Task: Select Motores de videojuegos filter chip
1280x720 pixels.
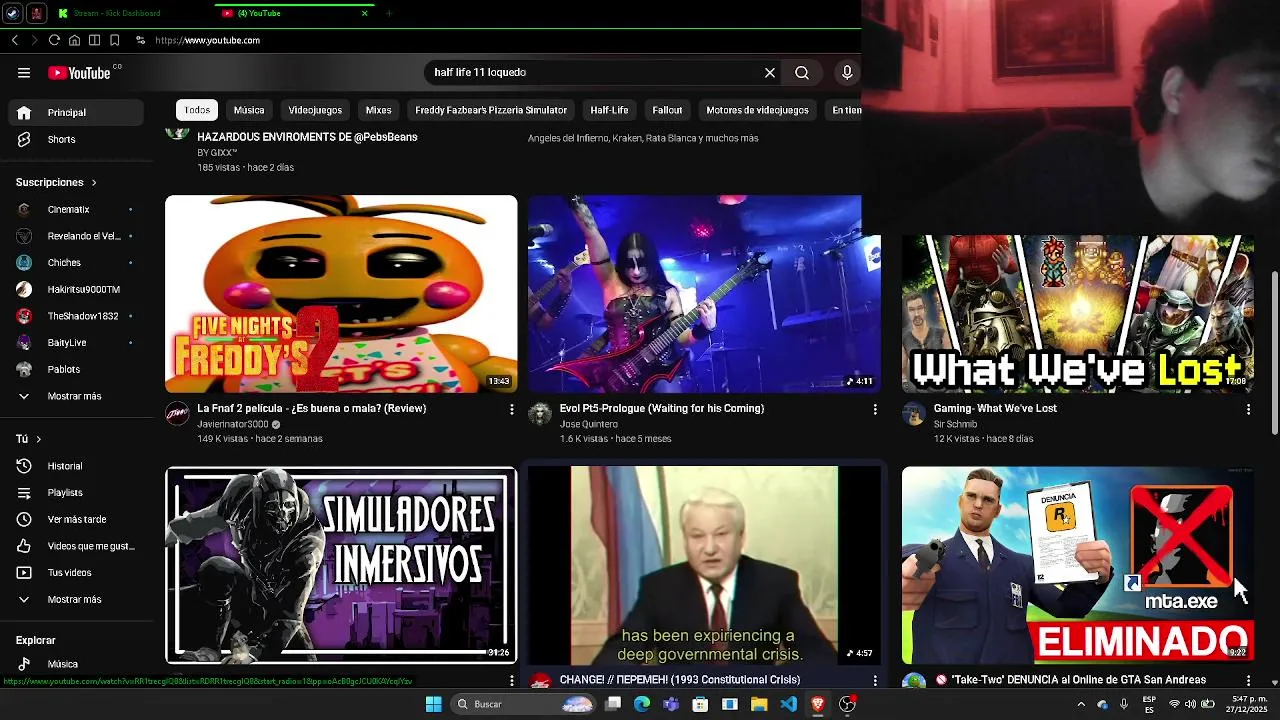Action: [x=757, y=110]
